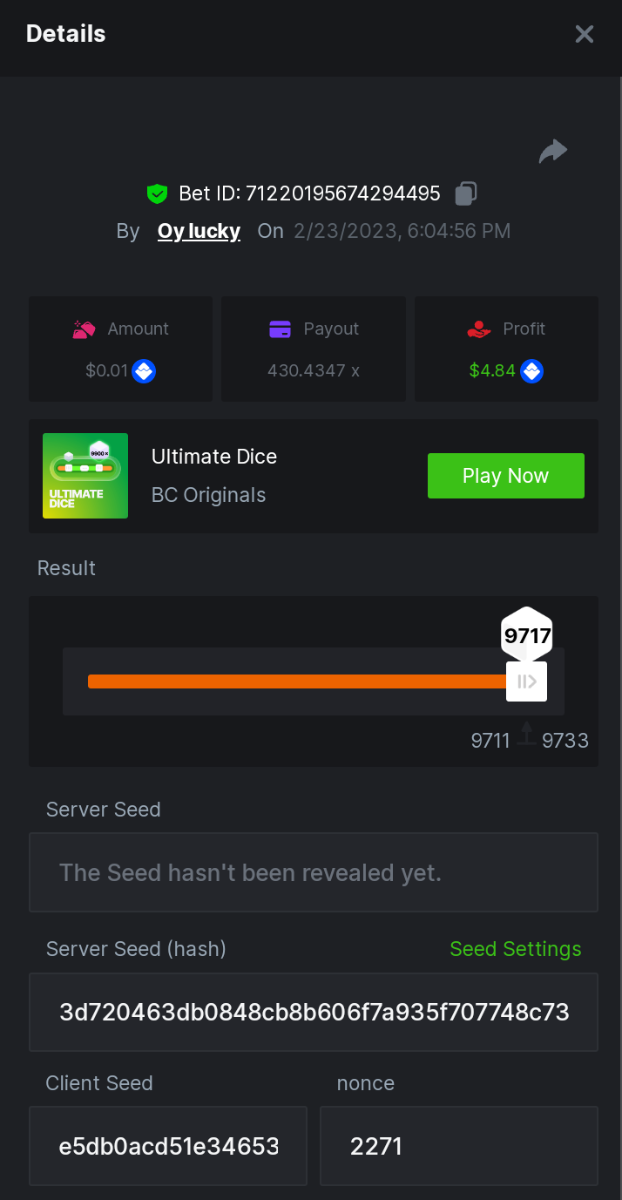Click the red Profit hand icon

pos(479,329)
